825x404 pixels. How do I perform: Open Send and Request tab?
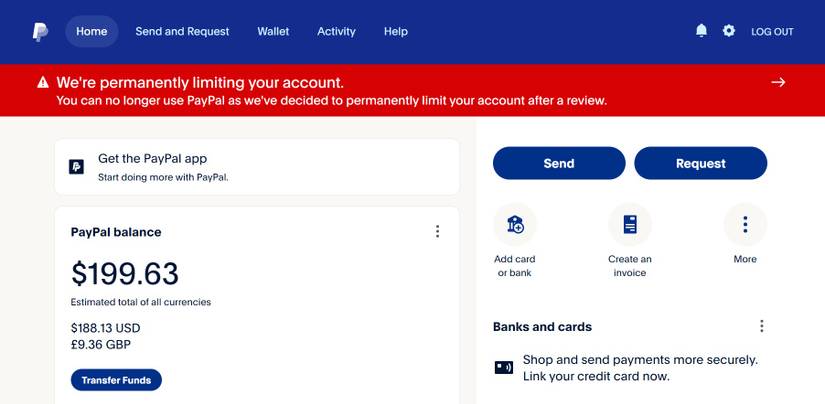pos(182,31)
